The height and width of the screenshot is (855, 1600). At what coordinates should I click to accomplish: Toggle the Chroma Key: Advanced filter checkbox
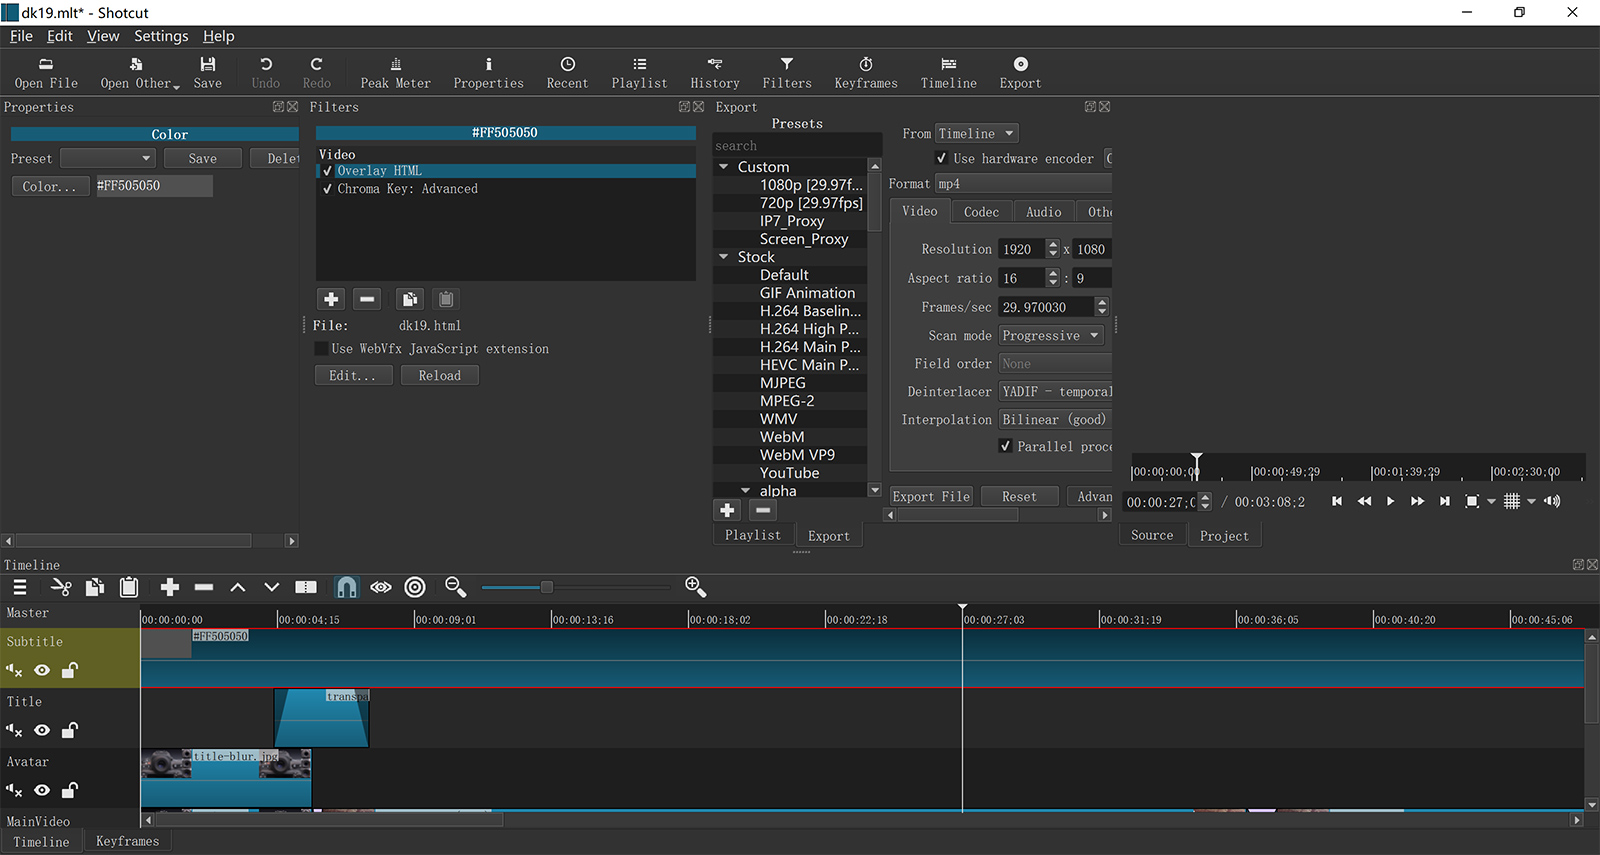(327, 189)
